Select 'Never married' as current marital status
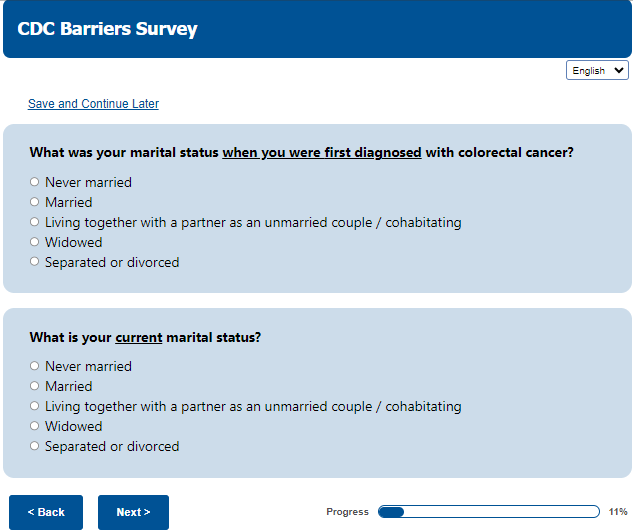Image resolution: width=633 pixels, height=530 pixels. [35, 366]
